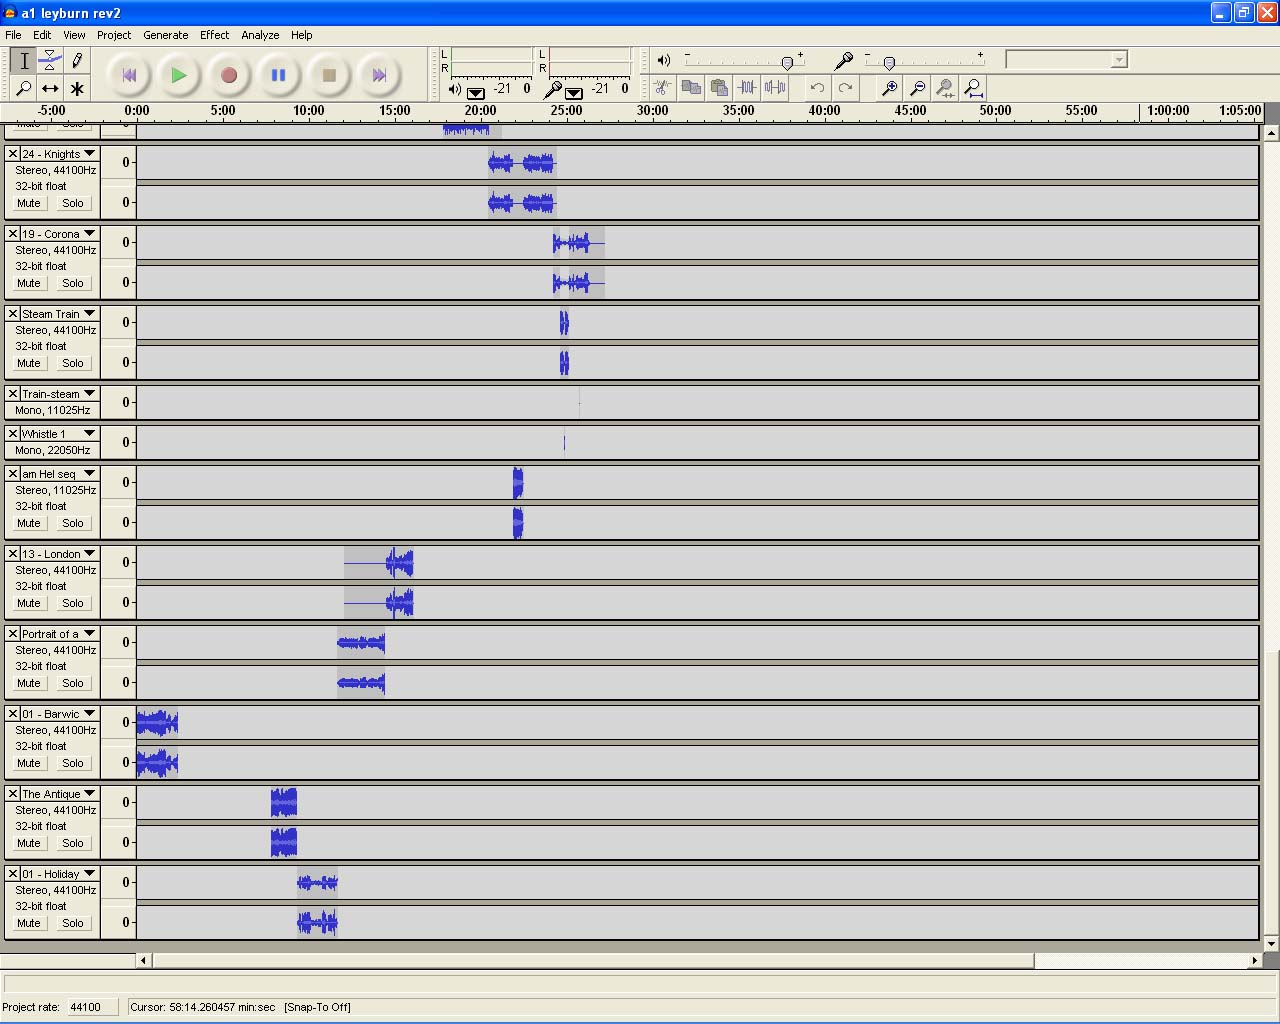Click the green Play button

coord(178,75)
